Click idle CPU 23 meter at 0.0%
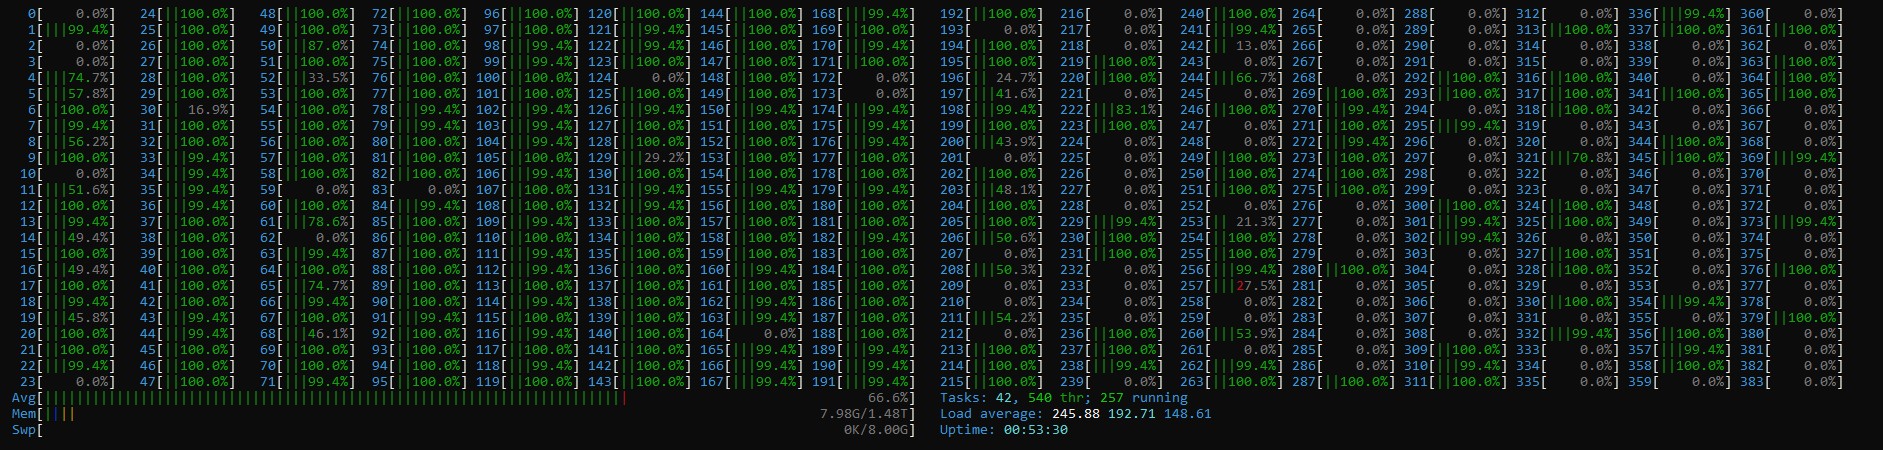Viewport: 1883px width, 450px height. coord(68,382)
